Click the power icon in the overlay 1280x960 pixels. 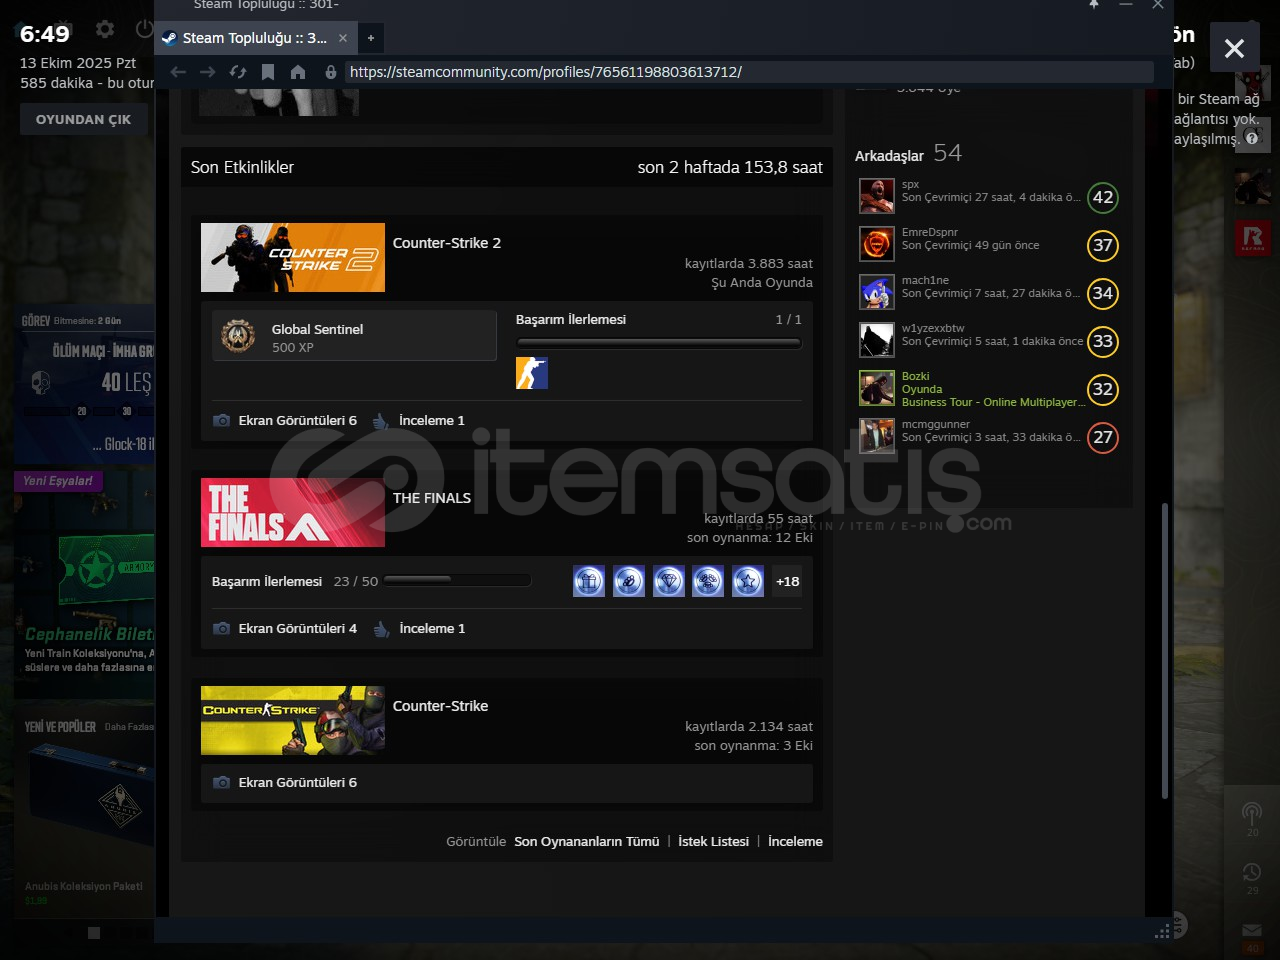(x=145, y=30)
